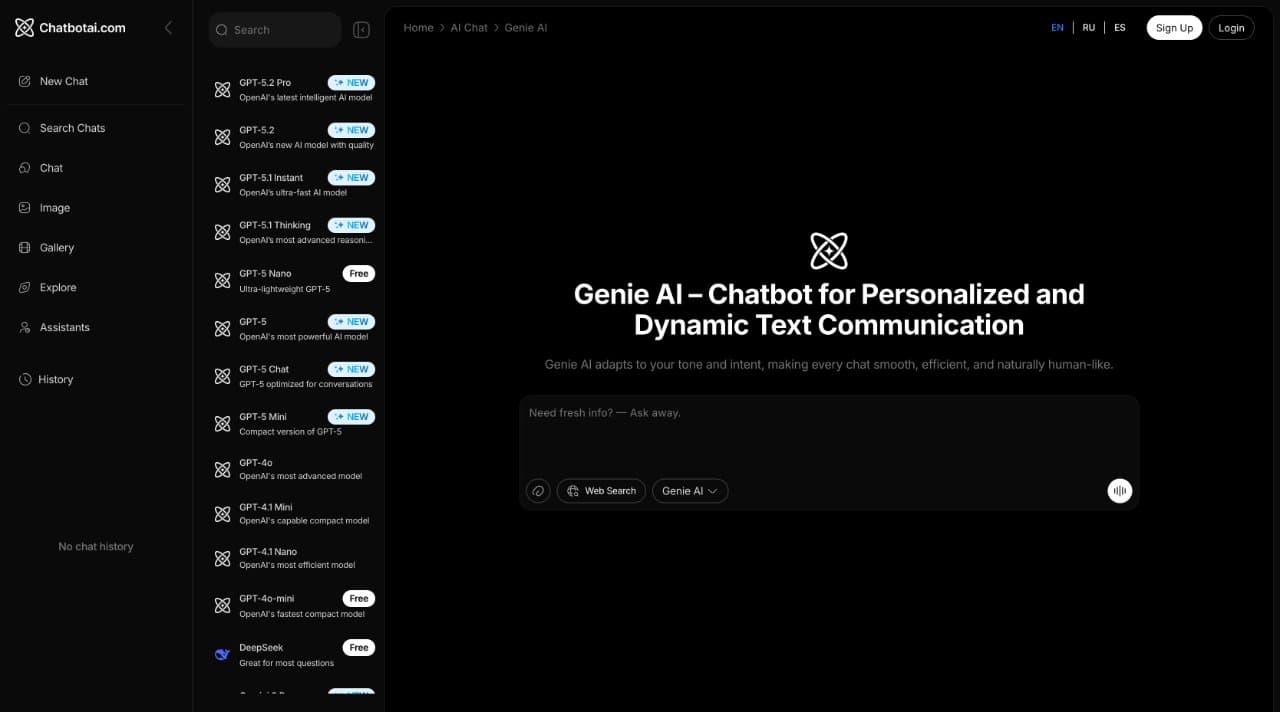Click the Free badge on GPT-5 Nano
The width and height of the screenshot is (1280, 712).
[359, 273]
